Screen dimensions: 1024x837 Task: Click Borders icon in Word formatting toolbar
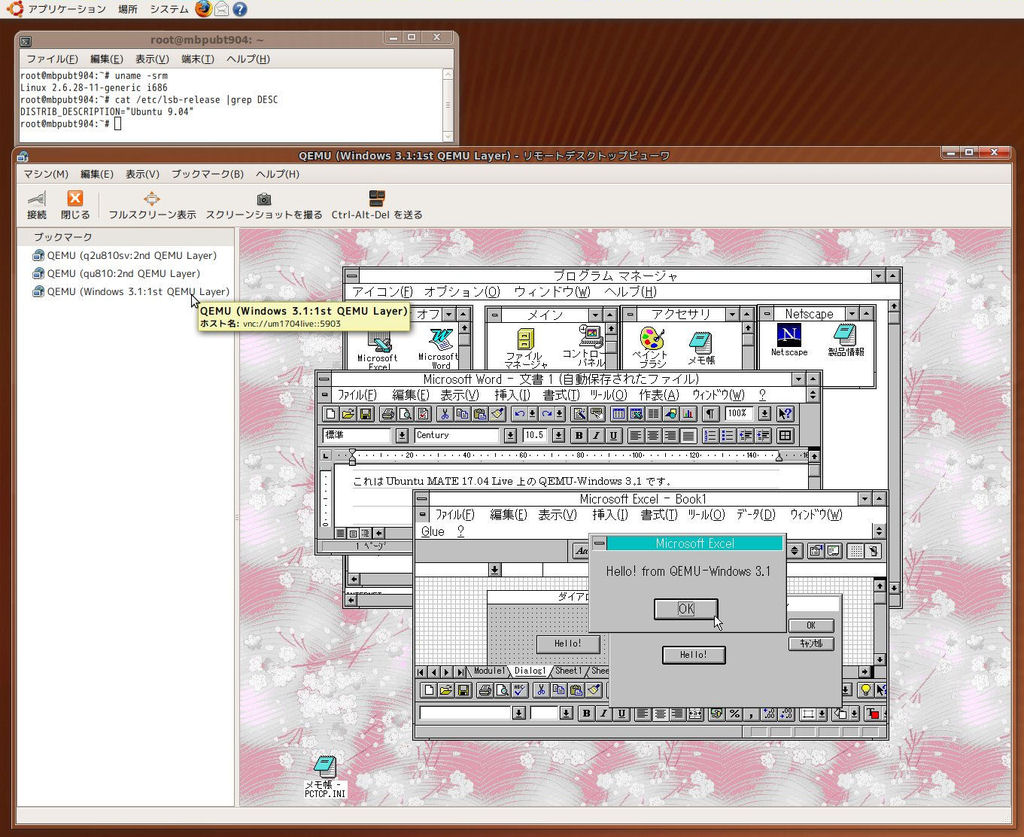click(786, 435)
